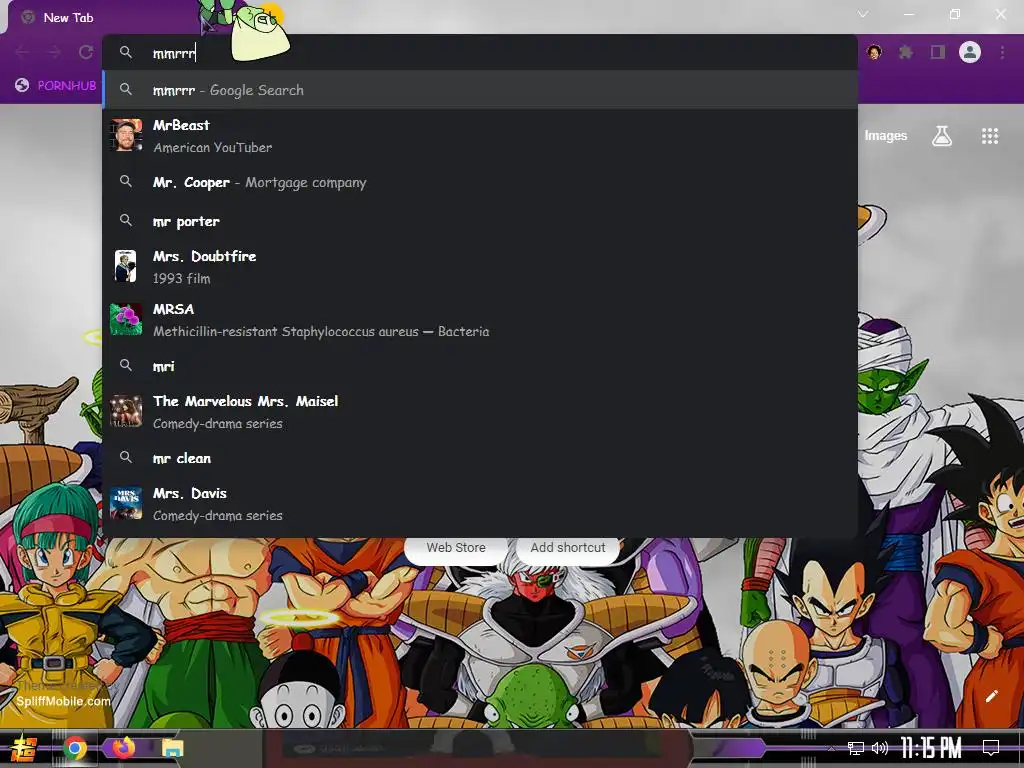Go back with the back arrow
This screenshot has width=1024, height=768.
pos(22,52)
